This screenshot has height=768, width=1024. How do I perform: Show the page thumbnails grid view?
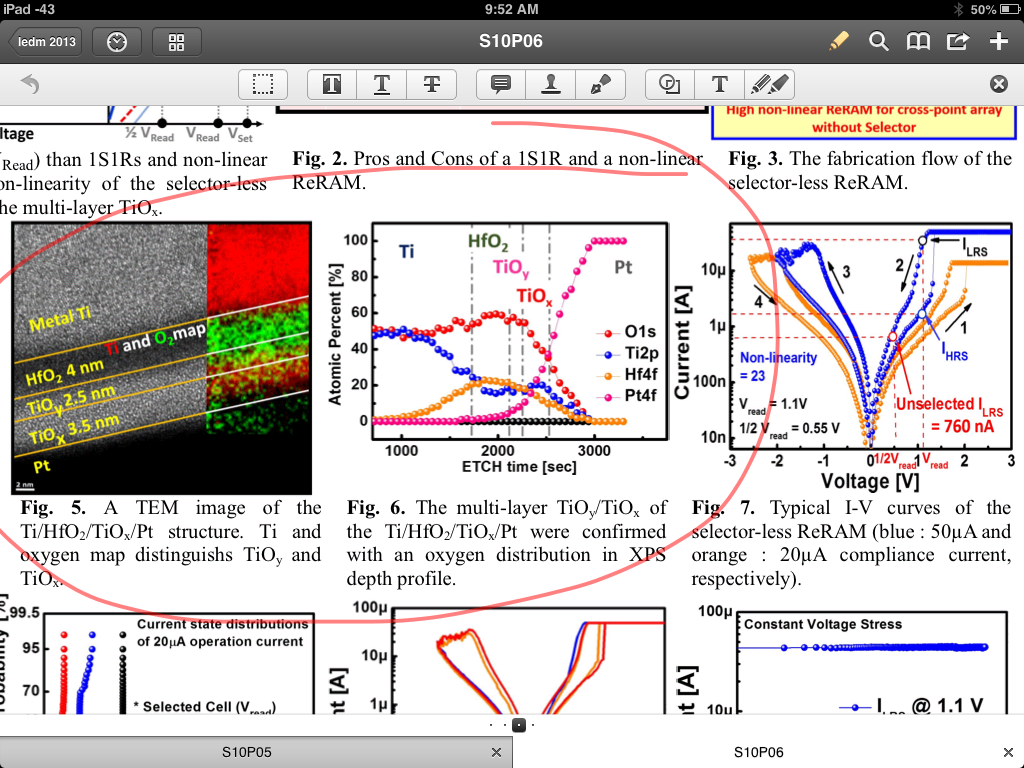[177, 42]
